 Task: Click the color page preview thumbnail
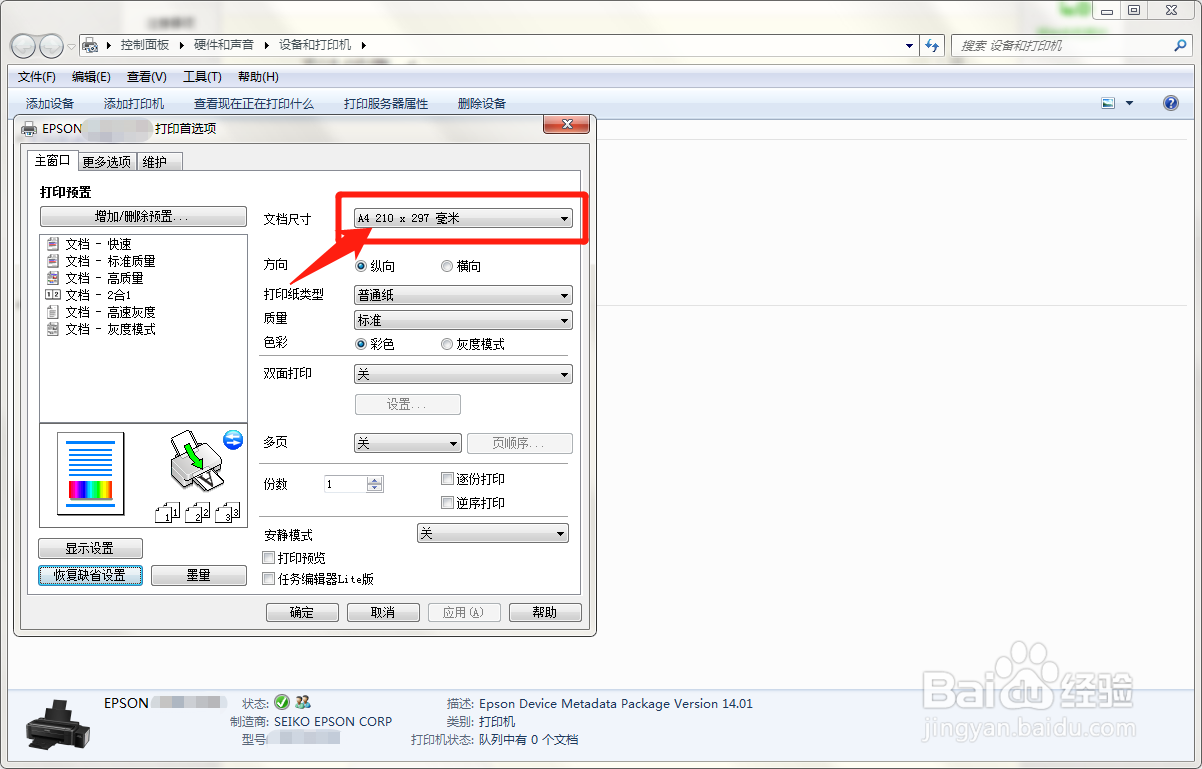coord(91,473)
